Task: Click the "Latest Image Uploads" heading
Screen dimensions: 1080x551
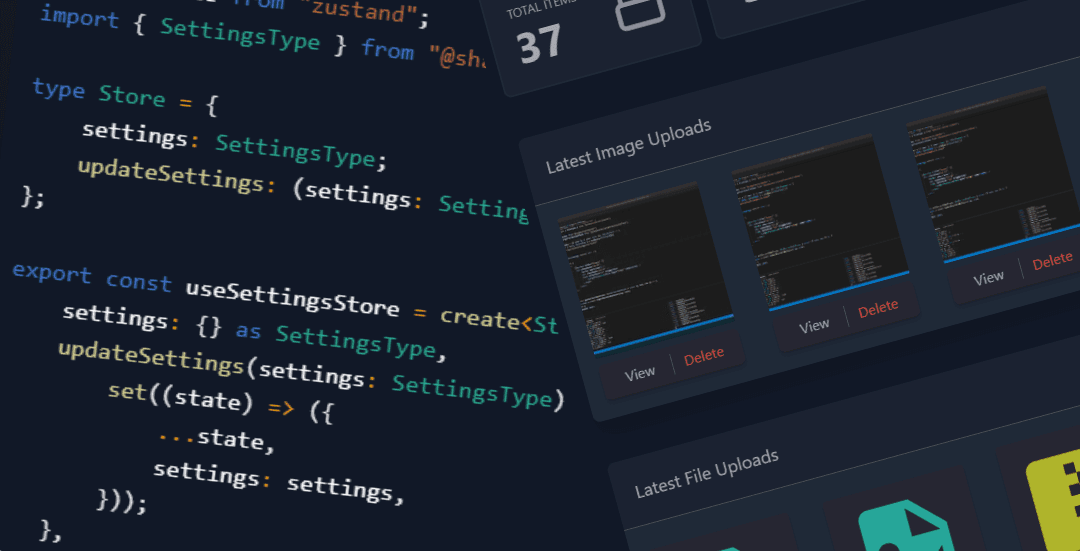Action: click(628, 146)
